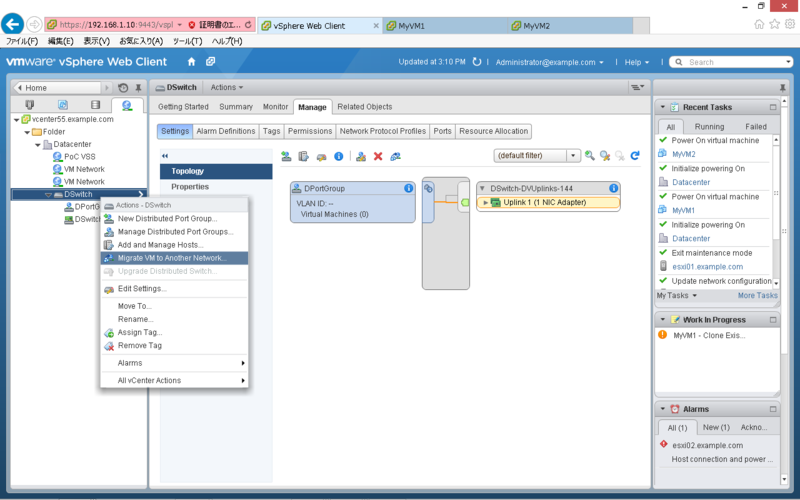Switch to the Summary tab

click(236, 107)
